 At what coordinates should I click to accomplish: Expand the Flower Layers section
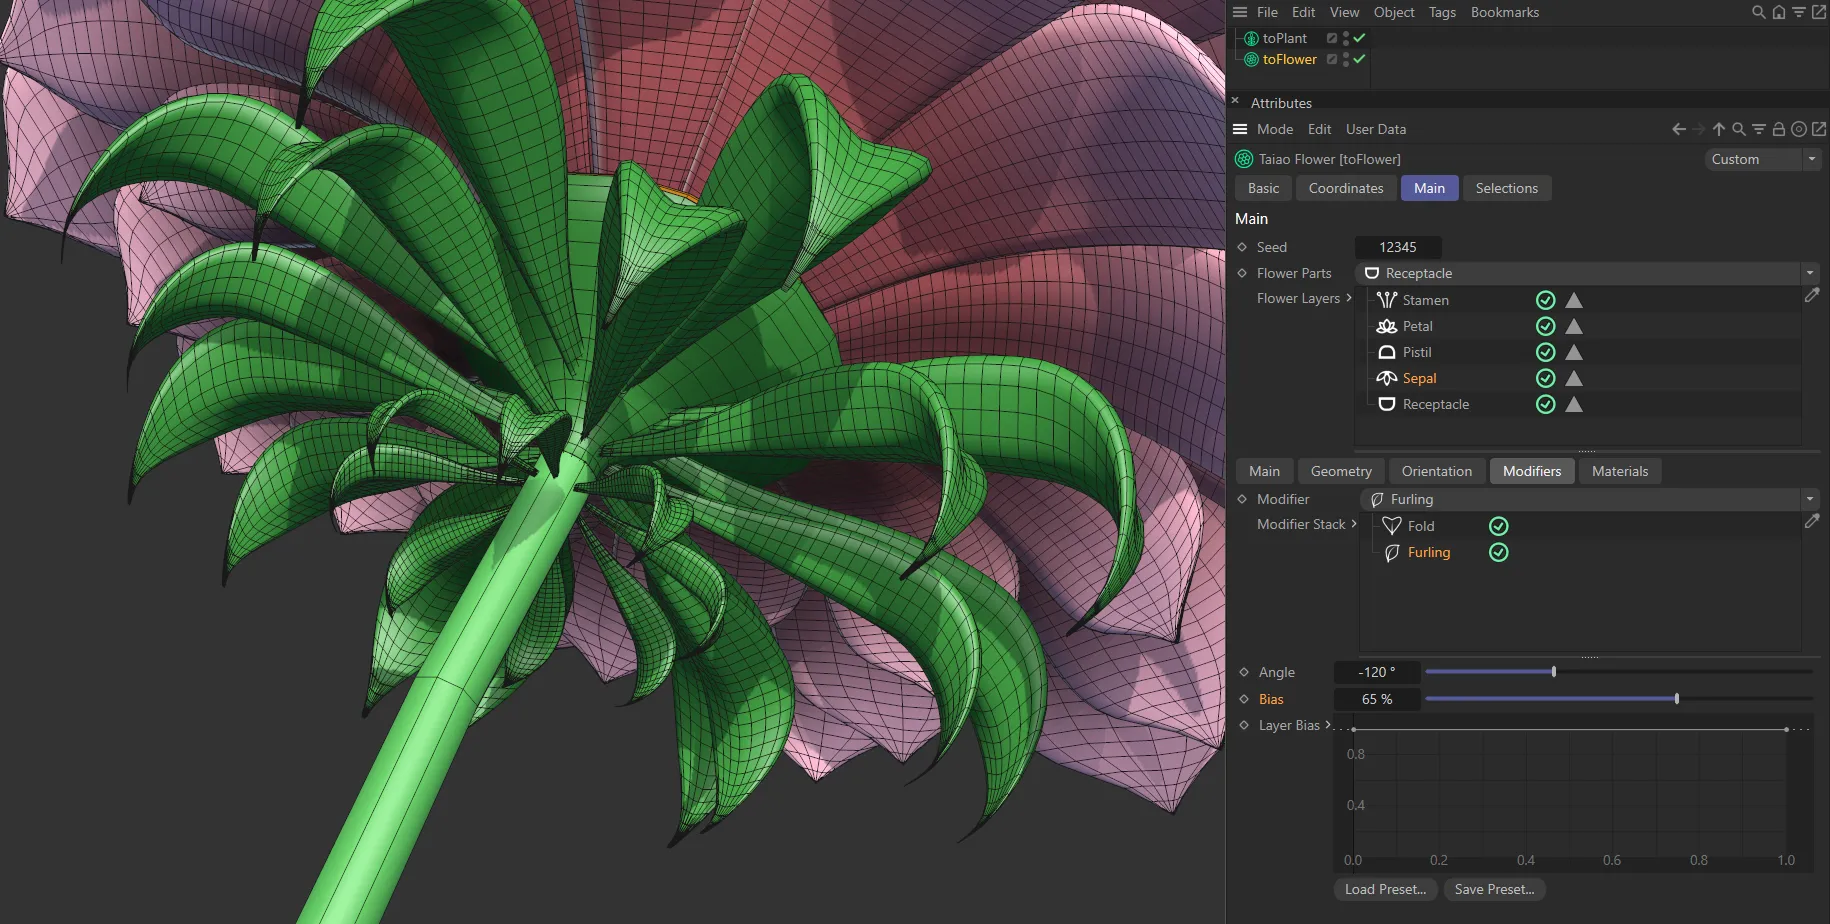point(1350,298)
